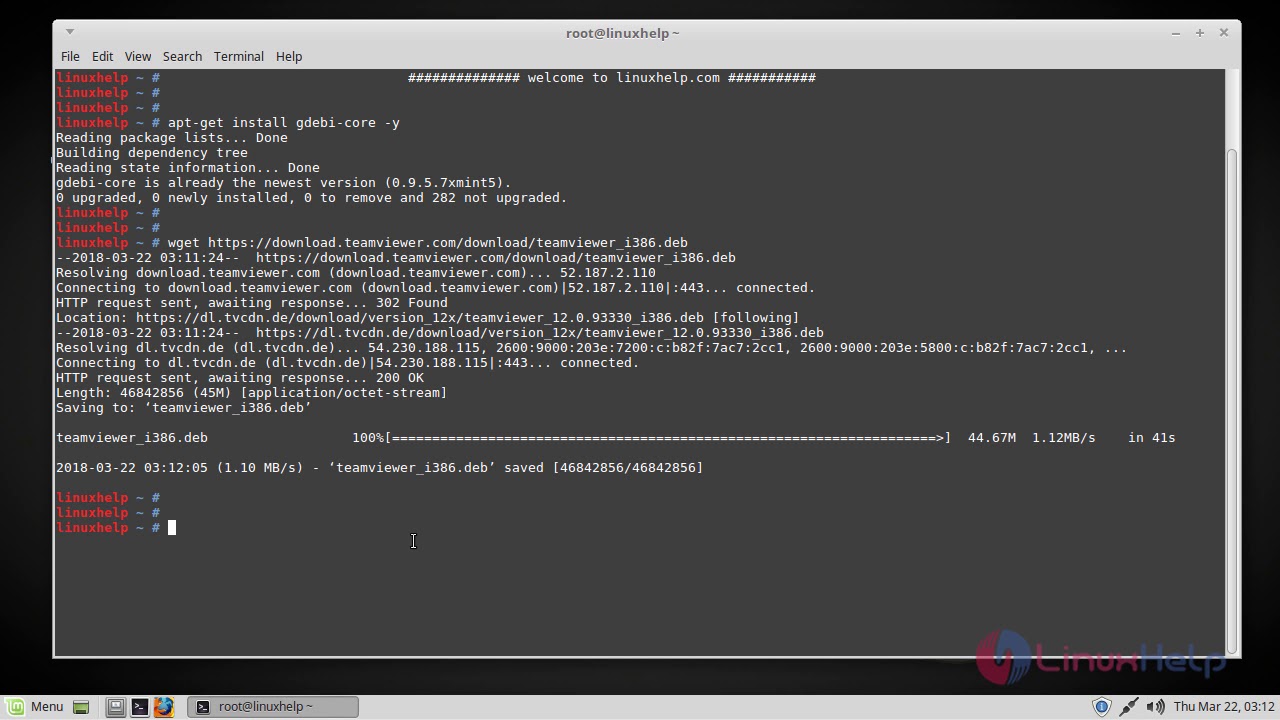Click the wget teamviewer_i386.deb command line
Viewport: 1280px width, 720px height.
pyautogui.click(x=428, y=243)
